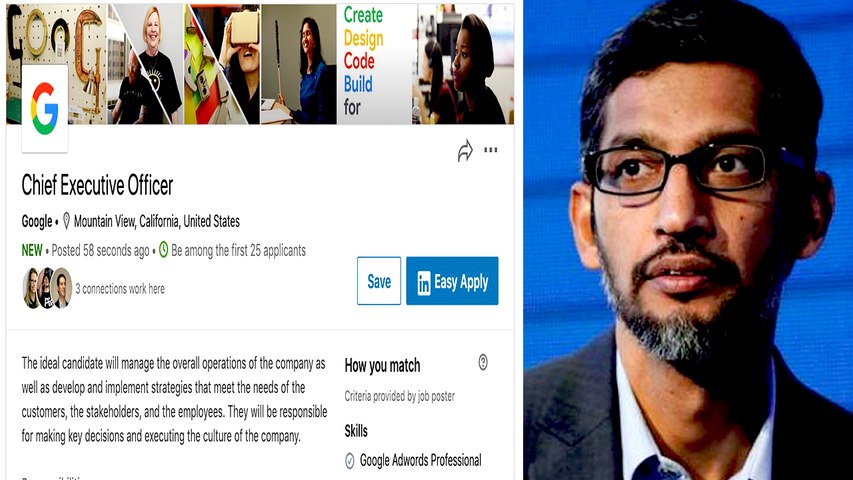Click the green clock icon
853x480 pixels.
pos(163,250)
